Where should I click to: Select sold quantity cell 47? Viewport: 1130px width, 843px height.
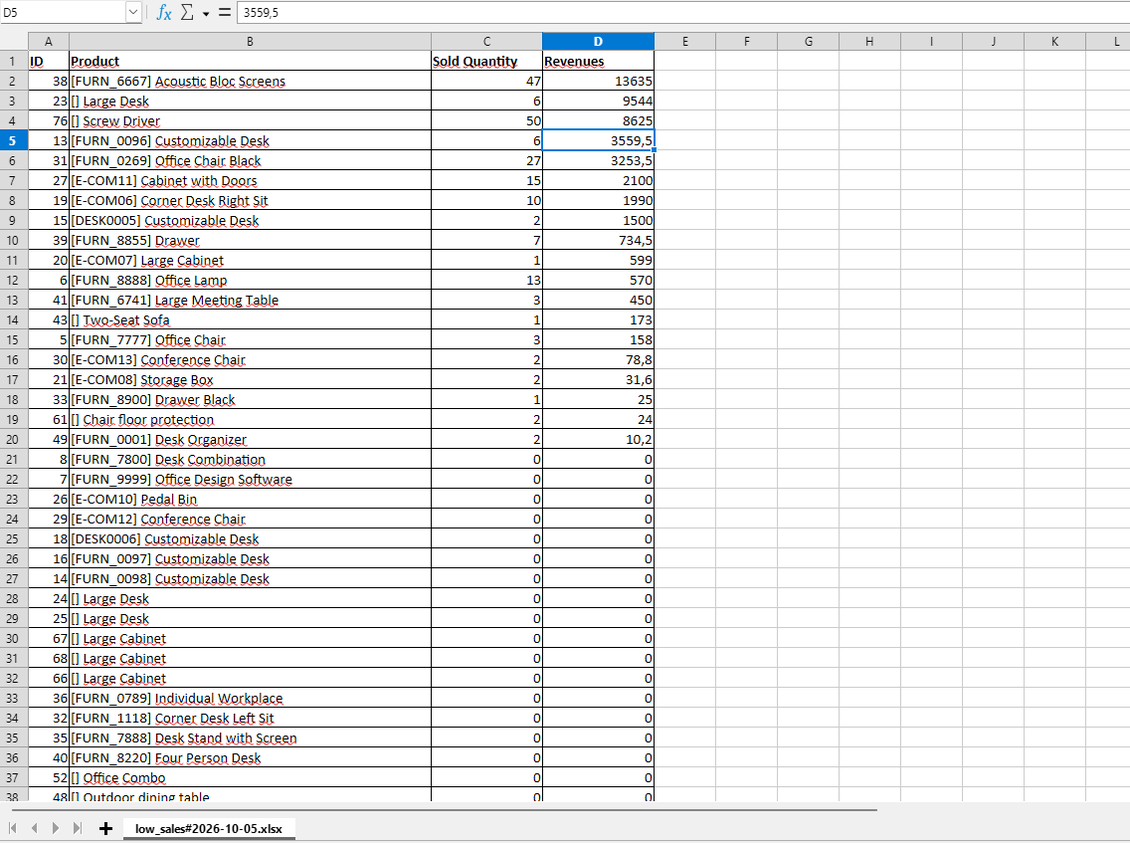tap(486, 81)
